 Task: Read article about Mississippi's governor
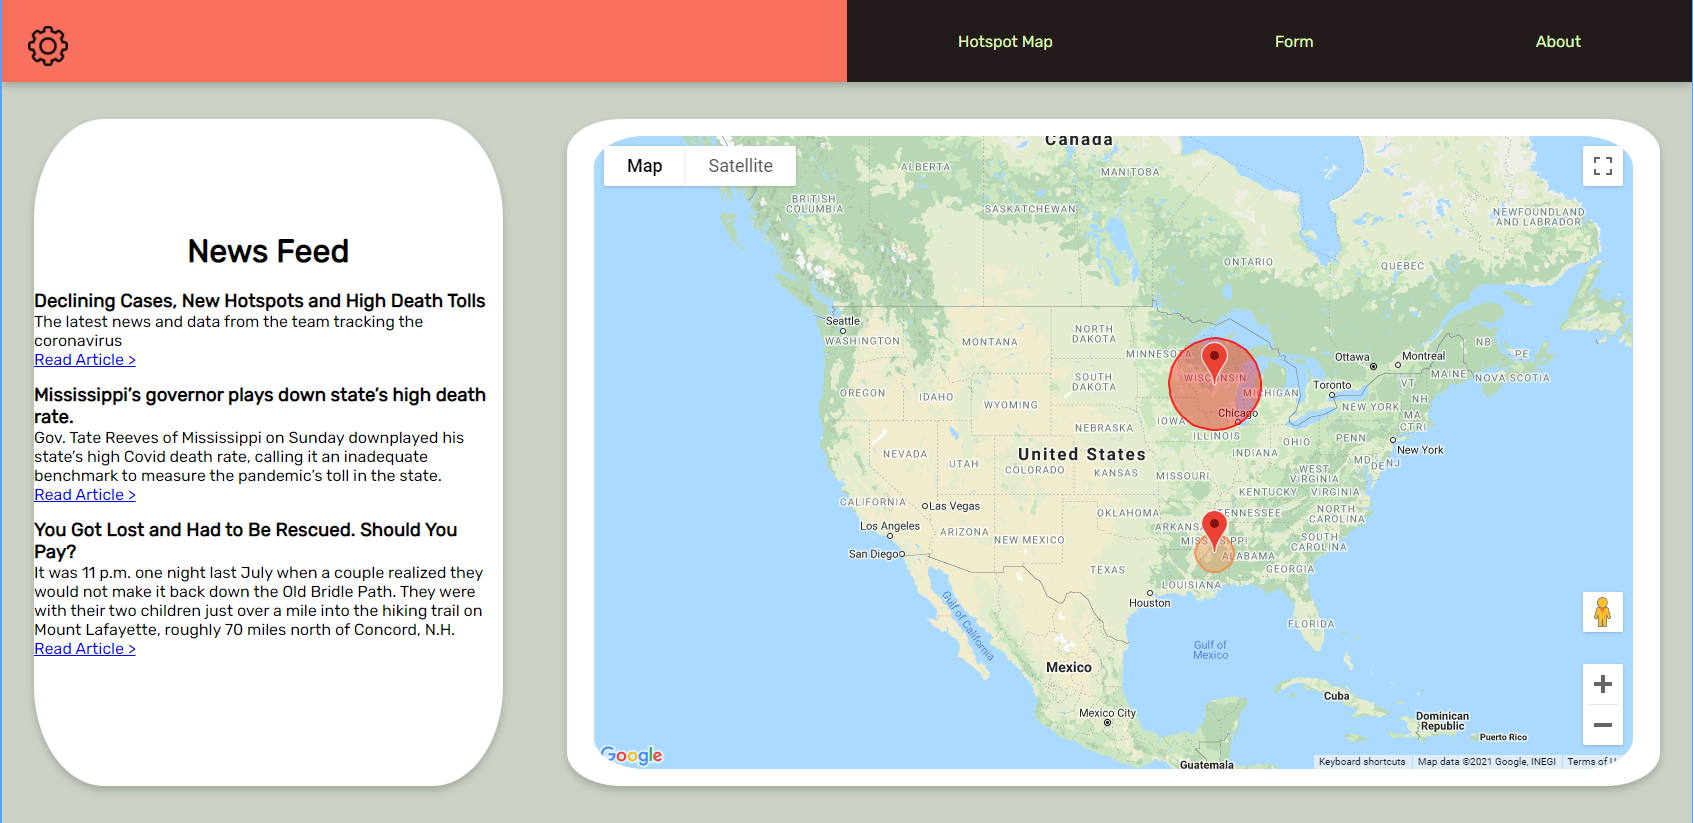click(85, 495)
